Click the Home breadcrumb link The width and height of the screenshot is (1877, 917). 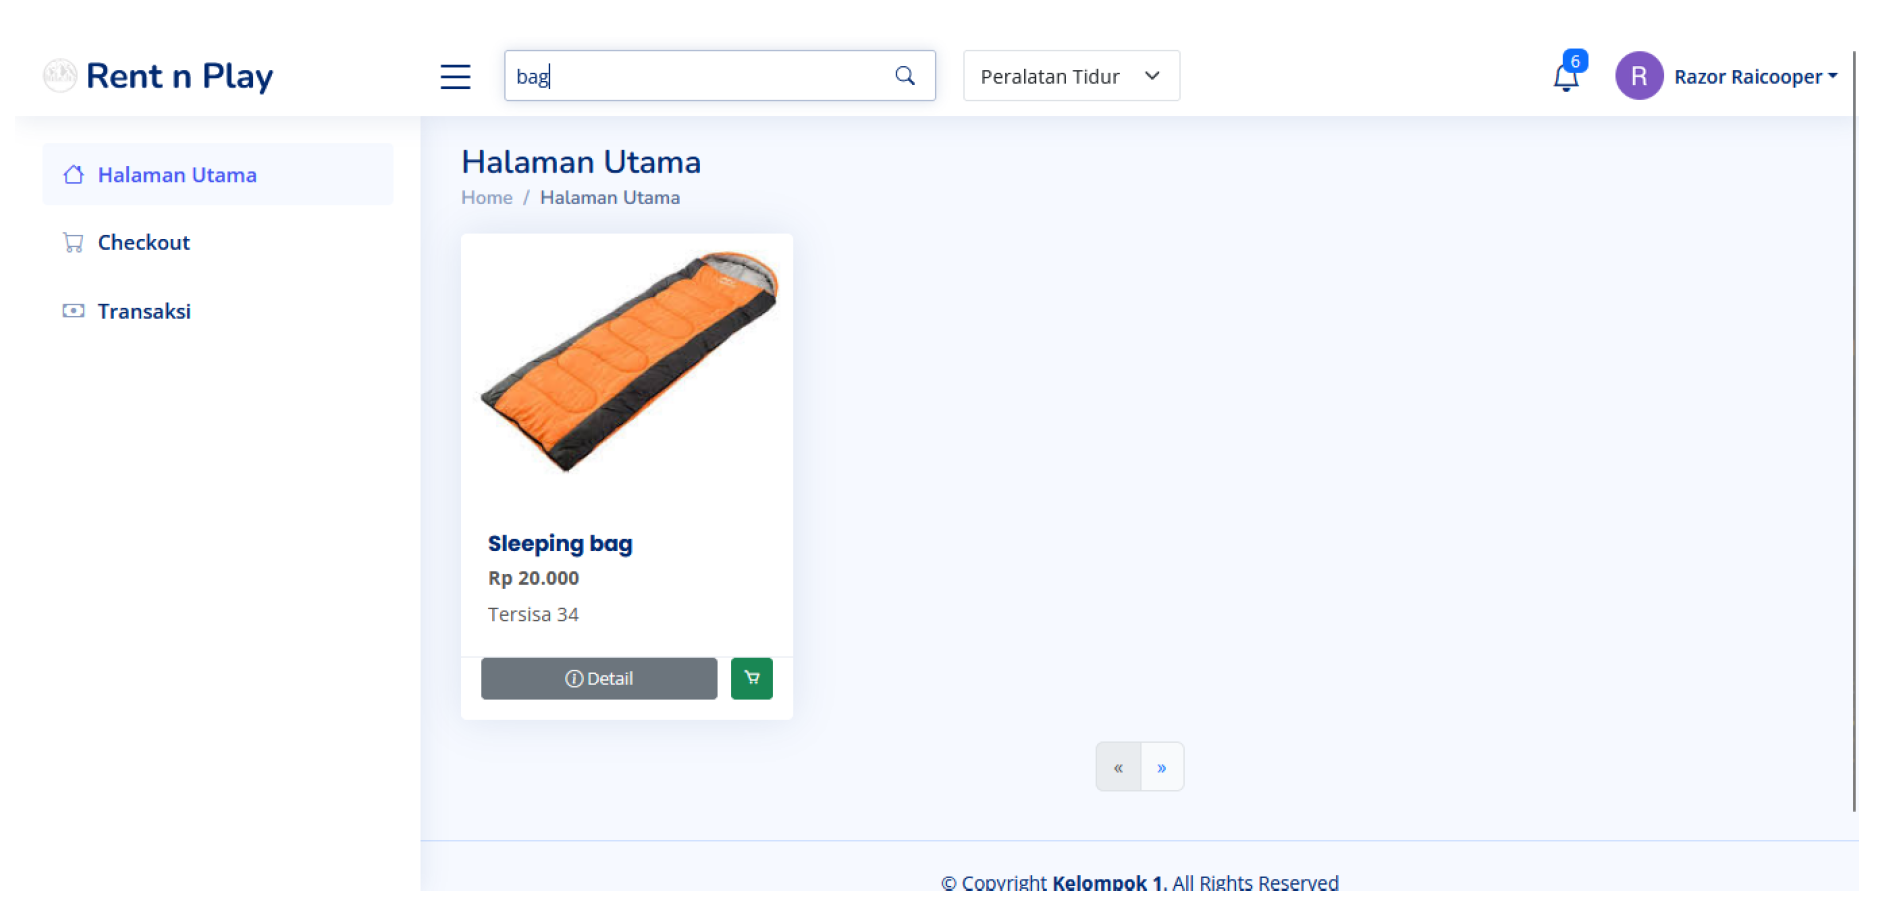tap(487, 198)
